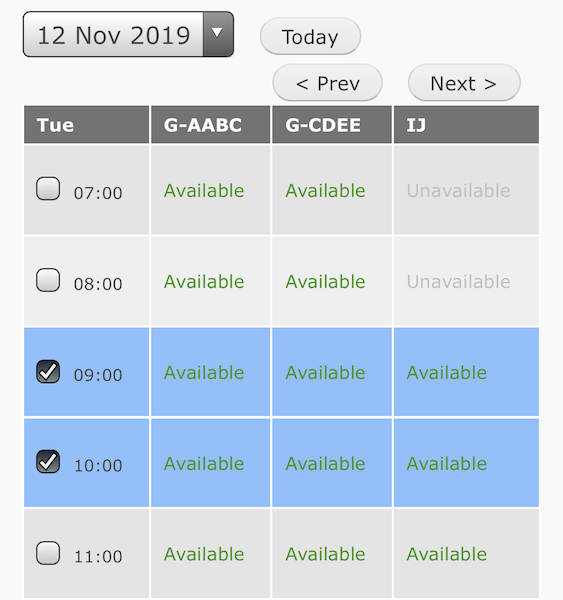
Task: Tick the 11:00 time slot checkbox
Action: [x=48, y=553]
